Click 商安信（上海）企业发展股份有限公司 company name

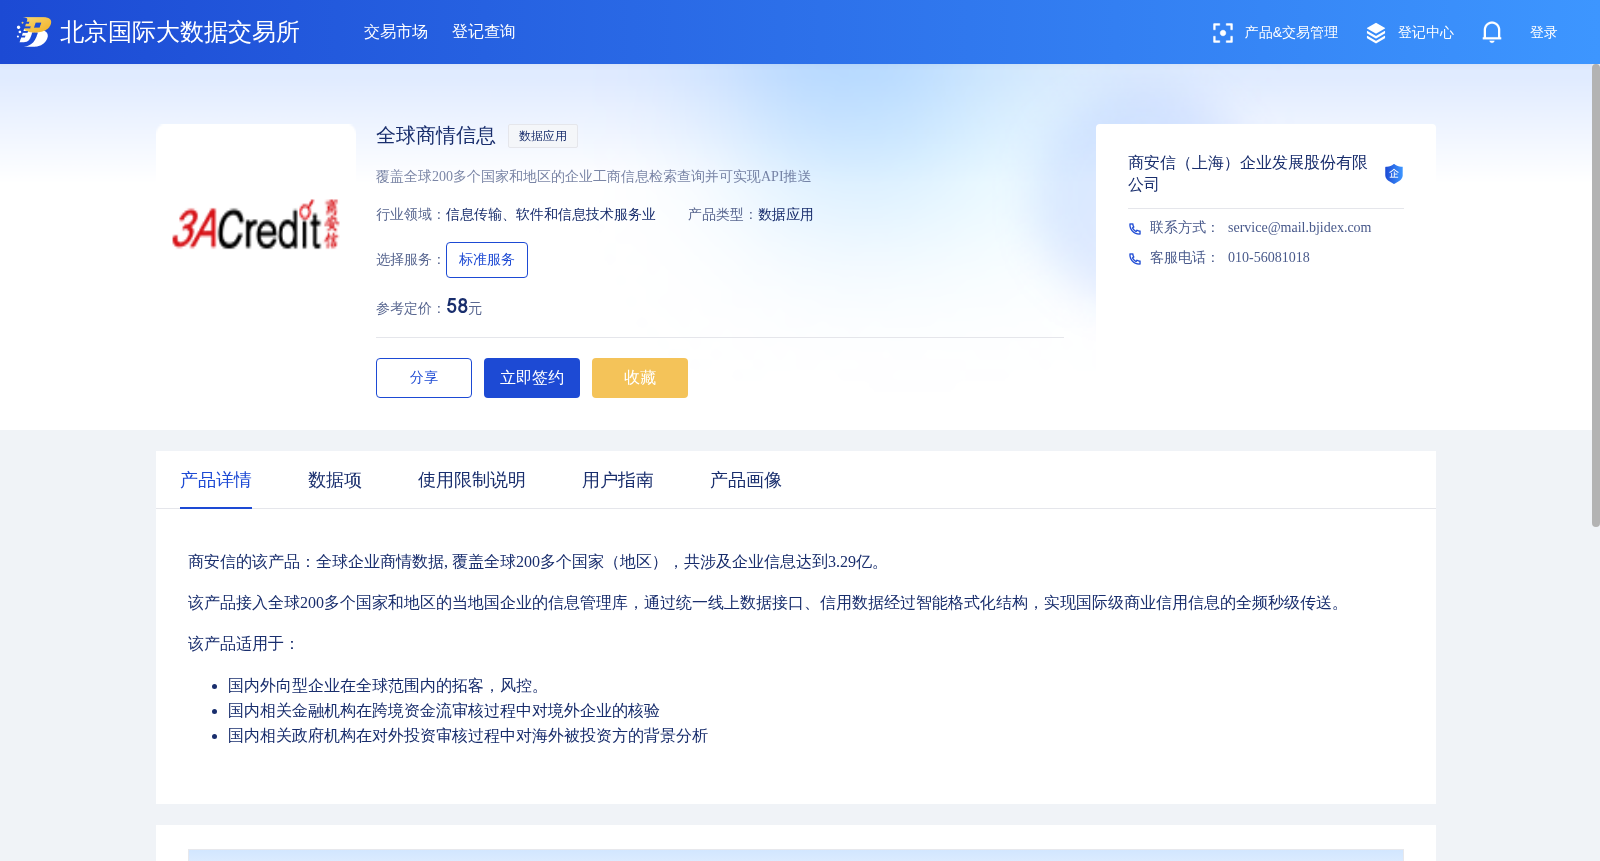click(1248, 174)
